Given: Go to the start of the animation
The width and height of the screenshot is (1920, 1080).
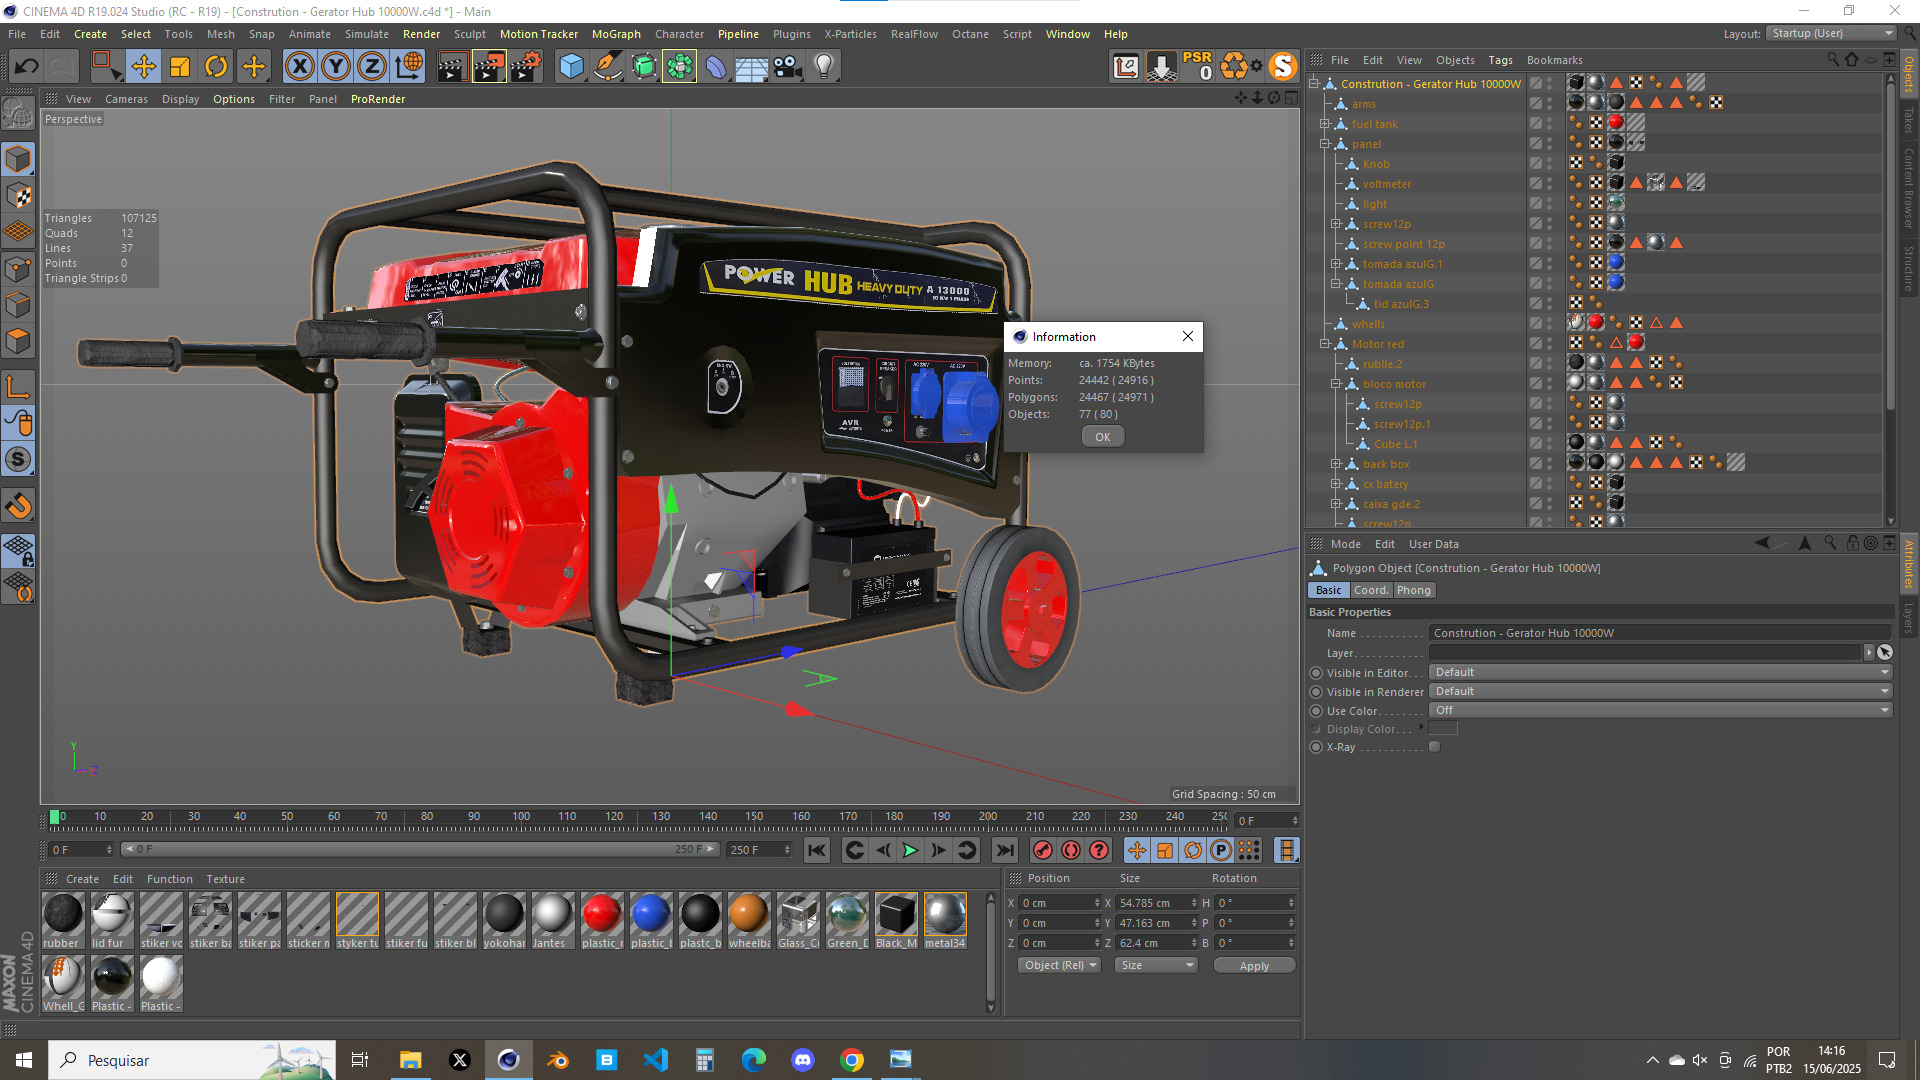Looking at the screenshot, I should point(817,850).
